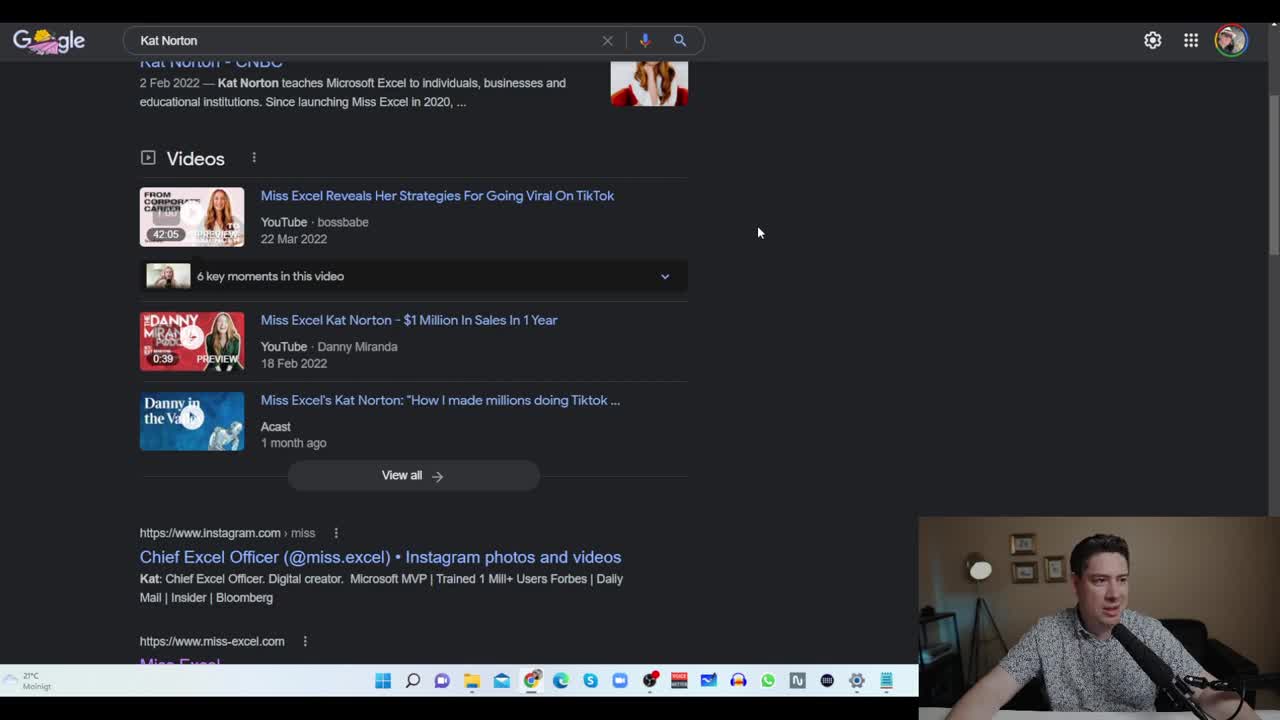Switch to Chrome in the taskbar

531,681
